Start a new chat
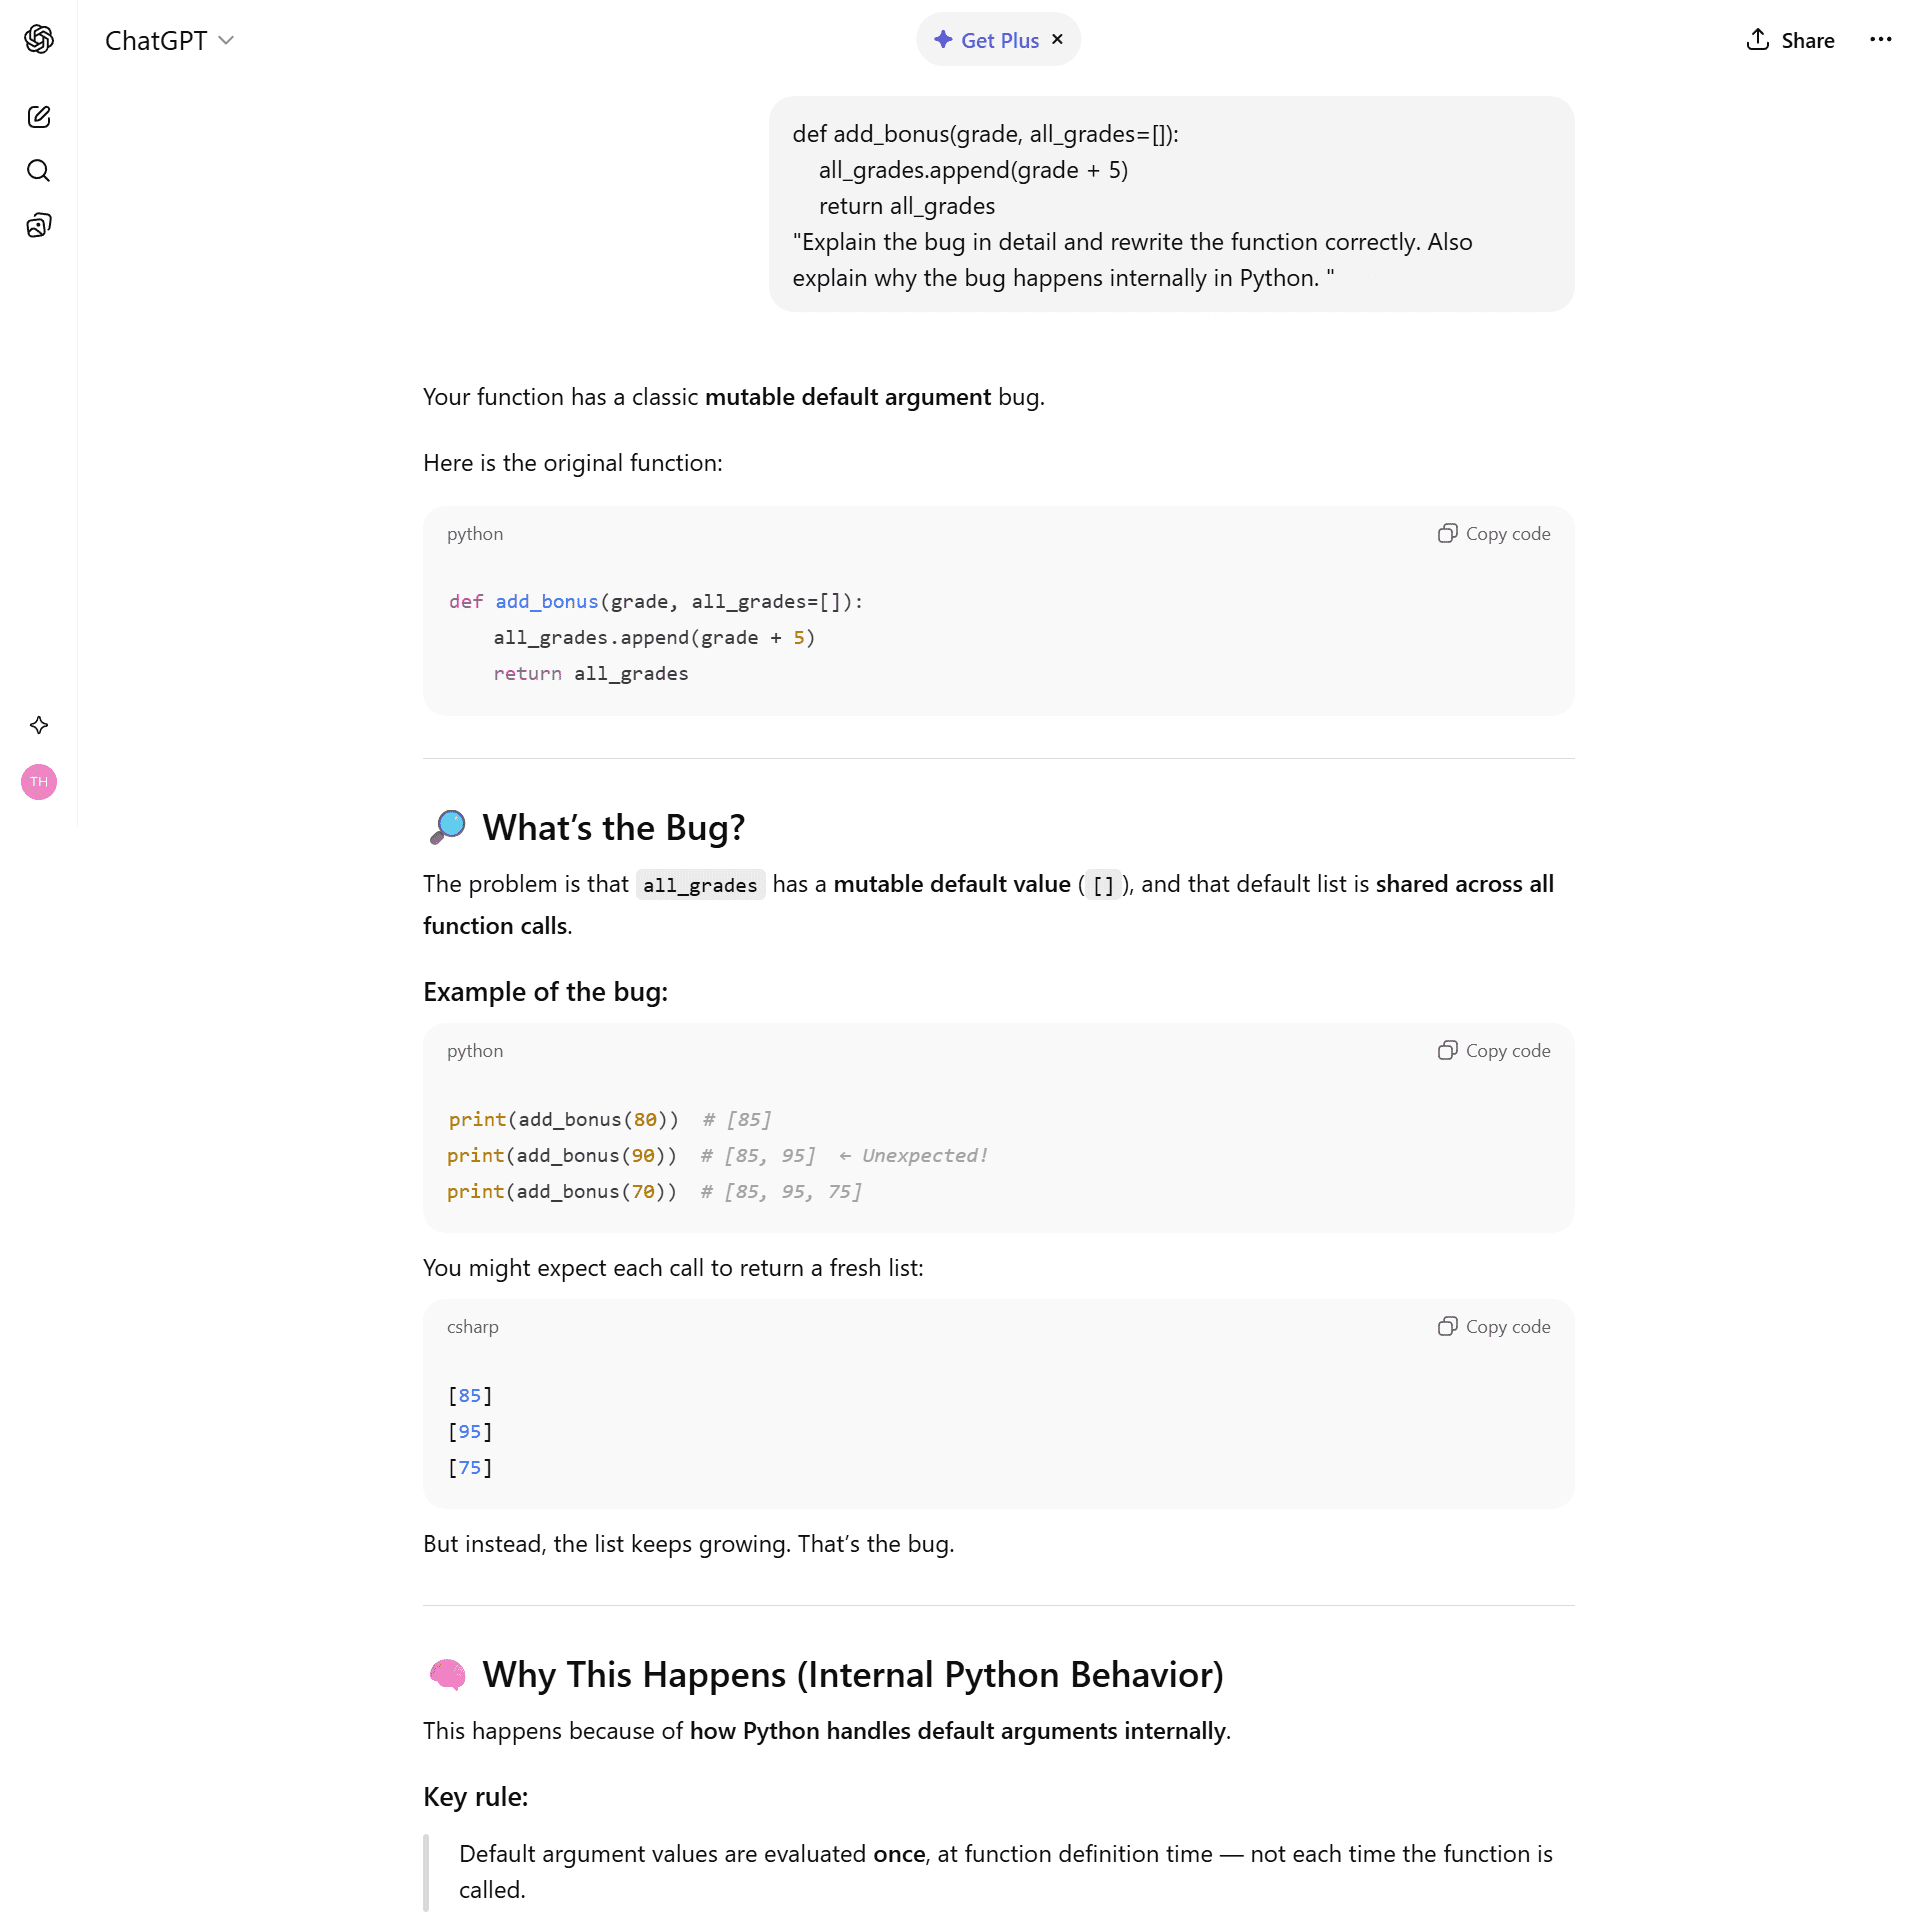The width and height of the screenshot is (1920, 1920). (x=39, y=117)
